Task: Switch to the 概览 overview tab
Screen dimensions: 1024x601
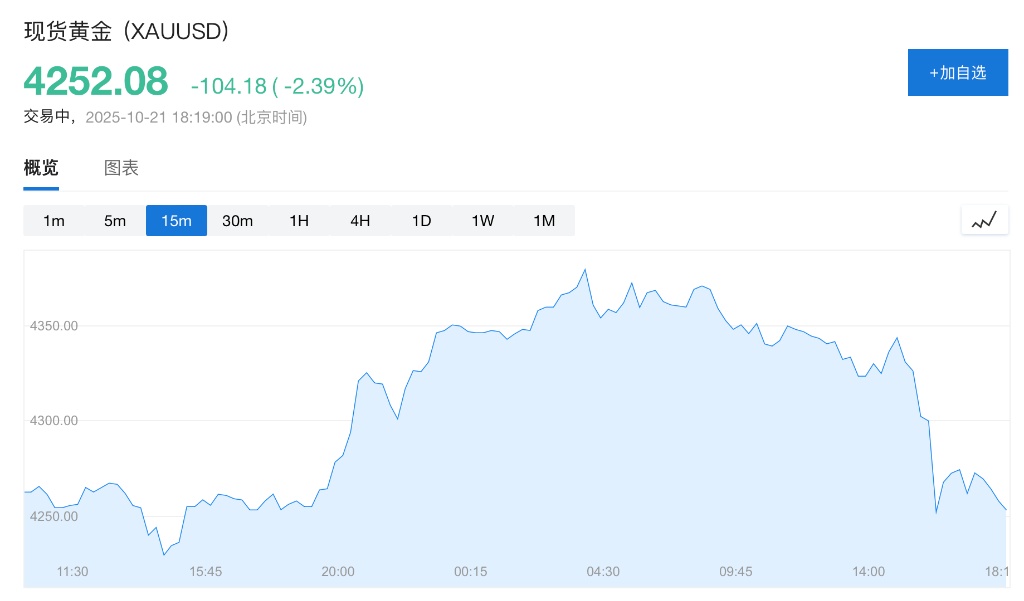Action: coord(41,168)
